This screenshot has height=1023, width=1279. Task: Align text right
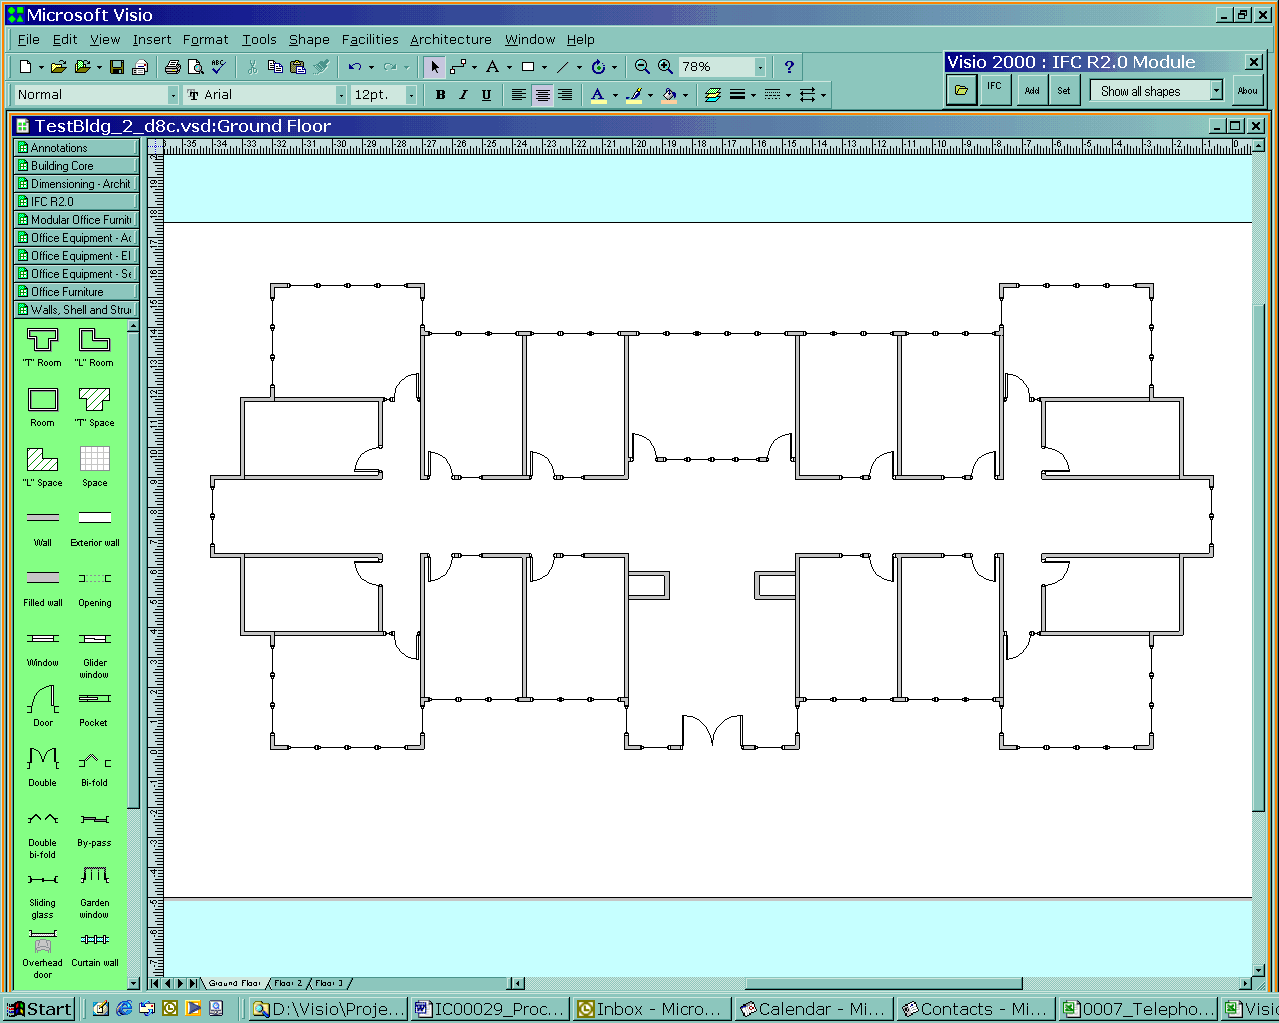[x=565, y=95]
